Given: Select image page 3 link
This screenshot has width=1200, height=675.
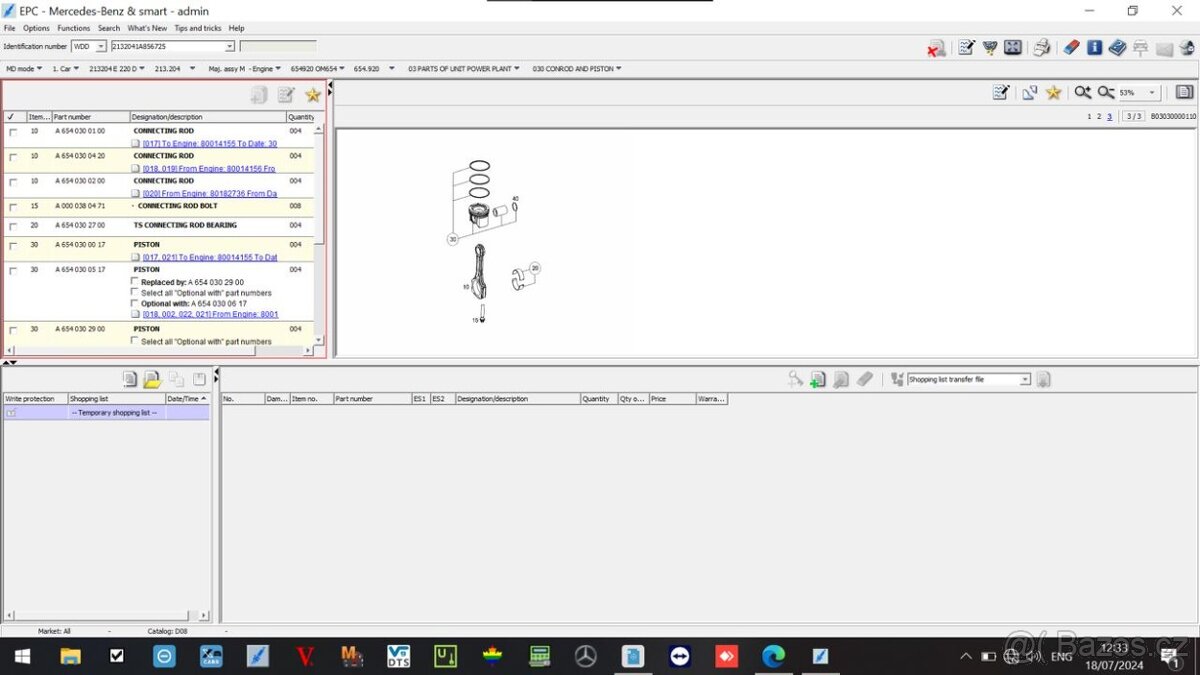Looking at the screenshot, I should click(1109, 116).
